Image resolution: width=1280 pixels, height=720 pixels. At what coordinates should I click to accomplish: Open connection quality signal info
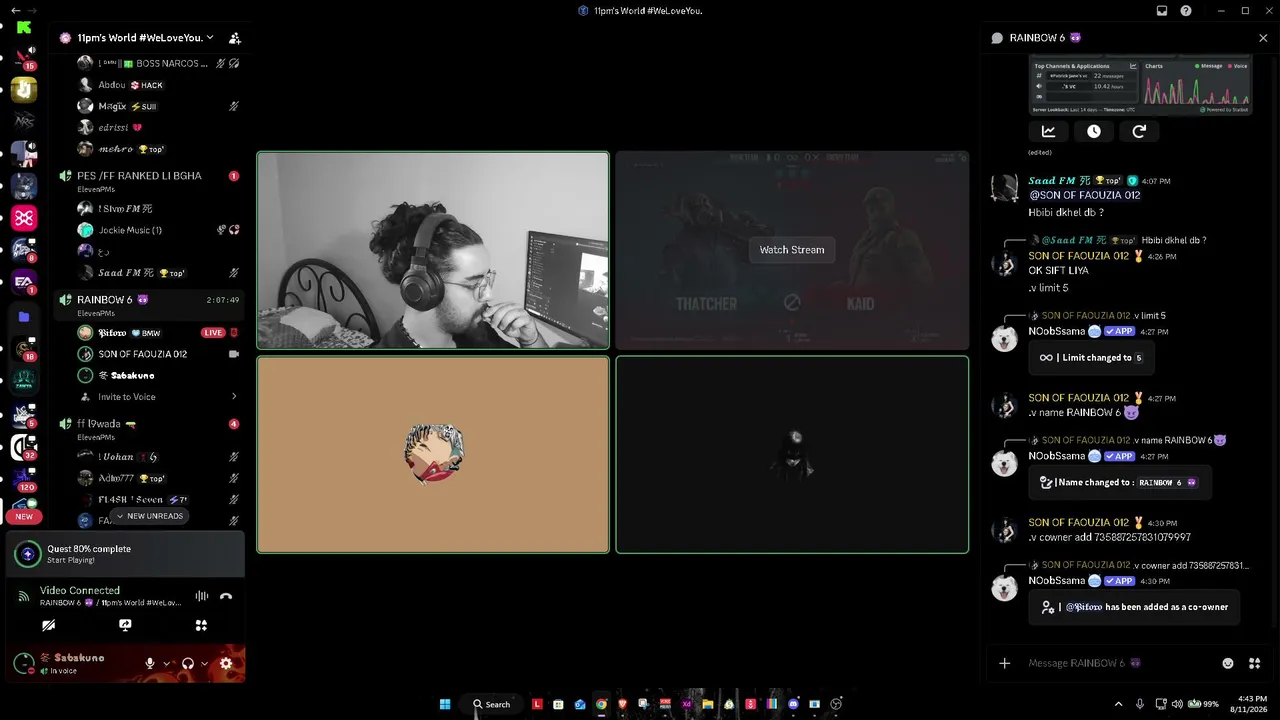coord(24,596)
